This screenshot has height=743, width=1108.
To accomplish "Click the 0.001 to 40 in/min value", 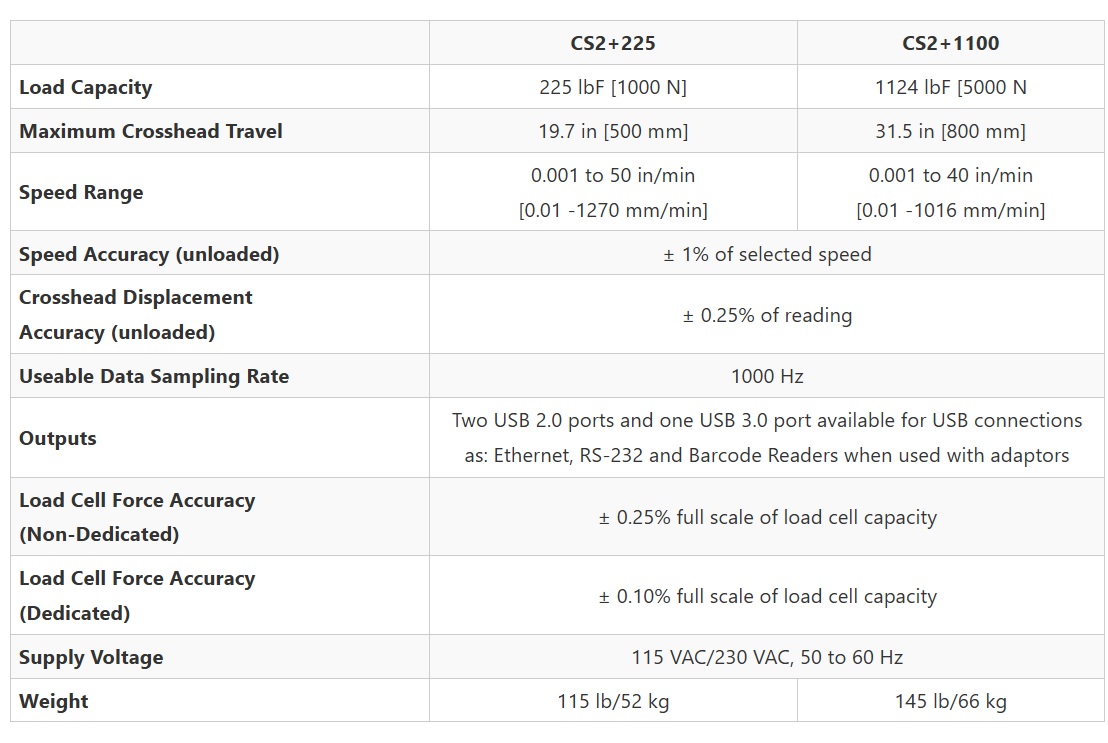I will (950, 176).
